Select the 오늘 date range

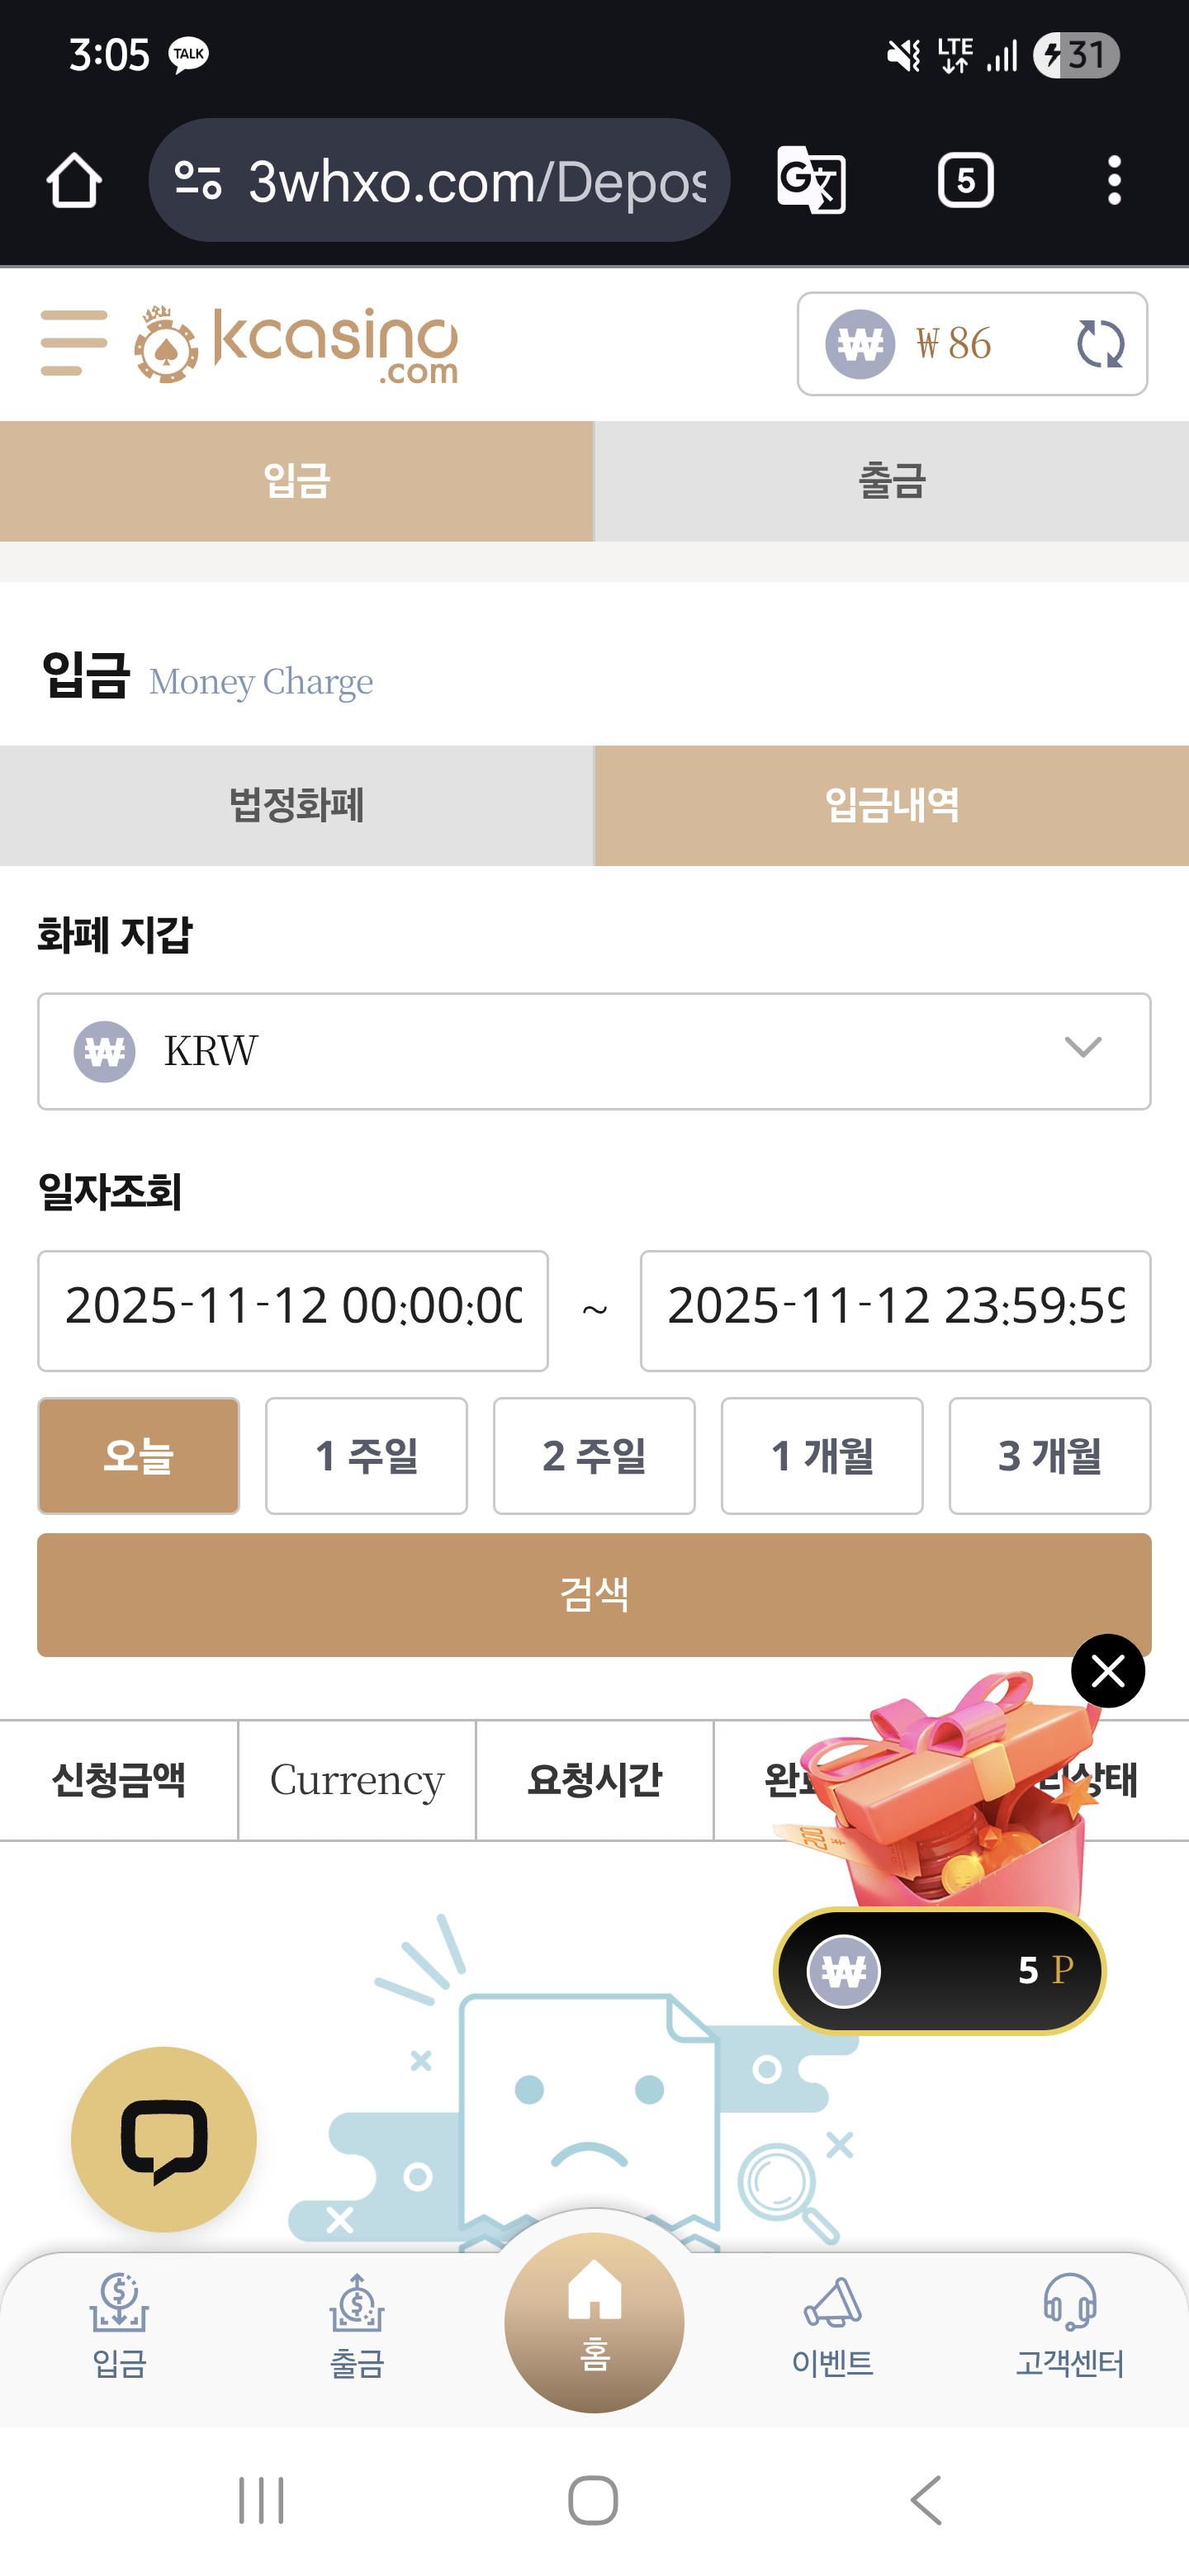coord(138,1456)
